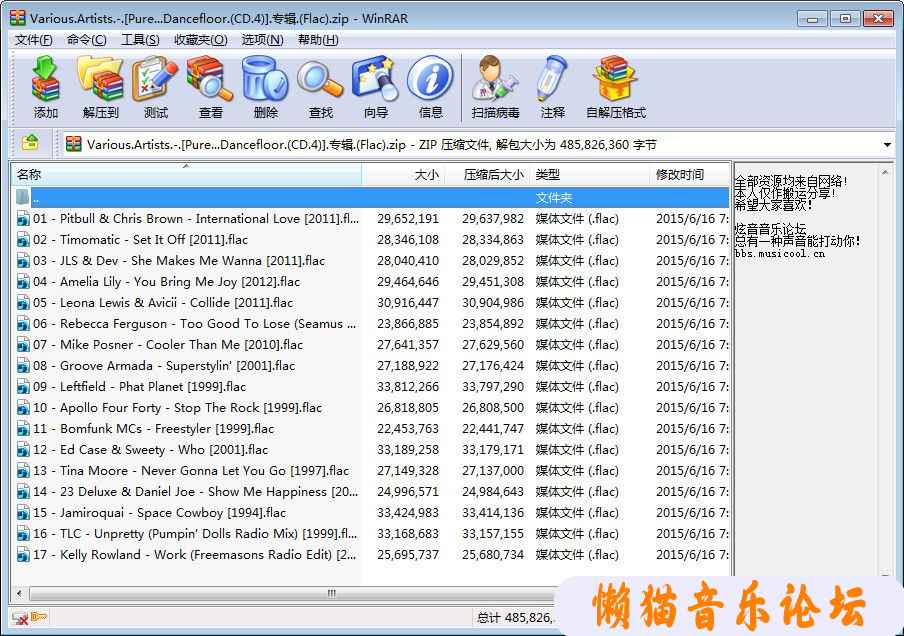The image size is (904, 636).
Task: Open the 注释 (Comment) tool
Action: [552, 87]
